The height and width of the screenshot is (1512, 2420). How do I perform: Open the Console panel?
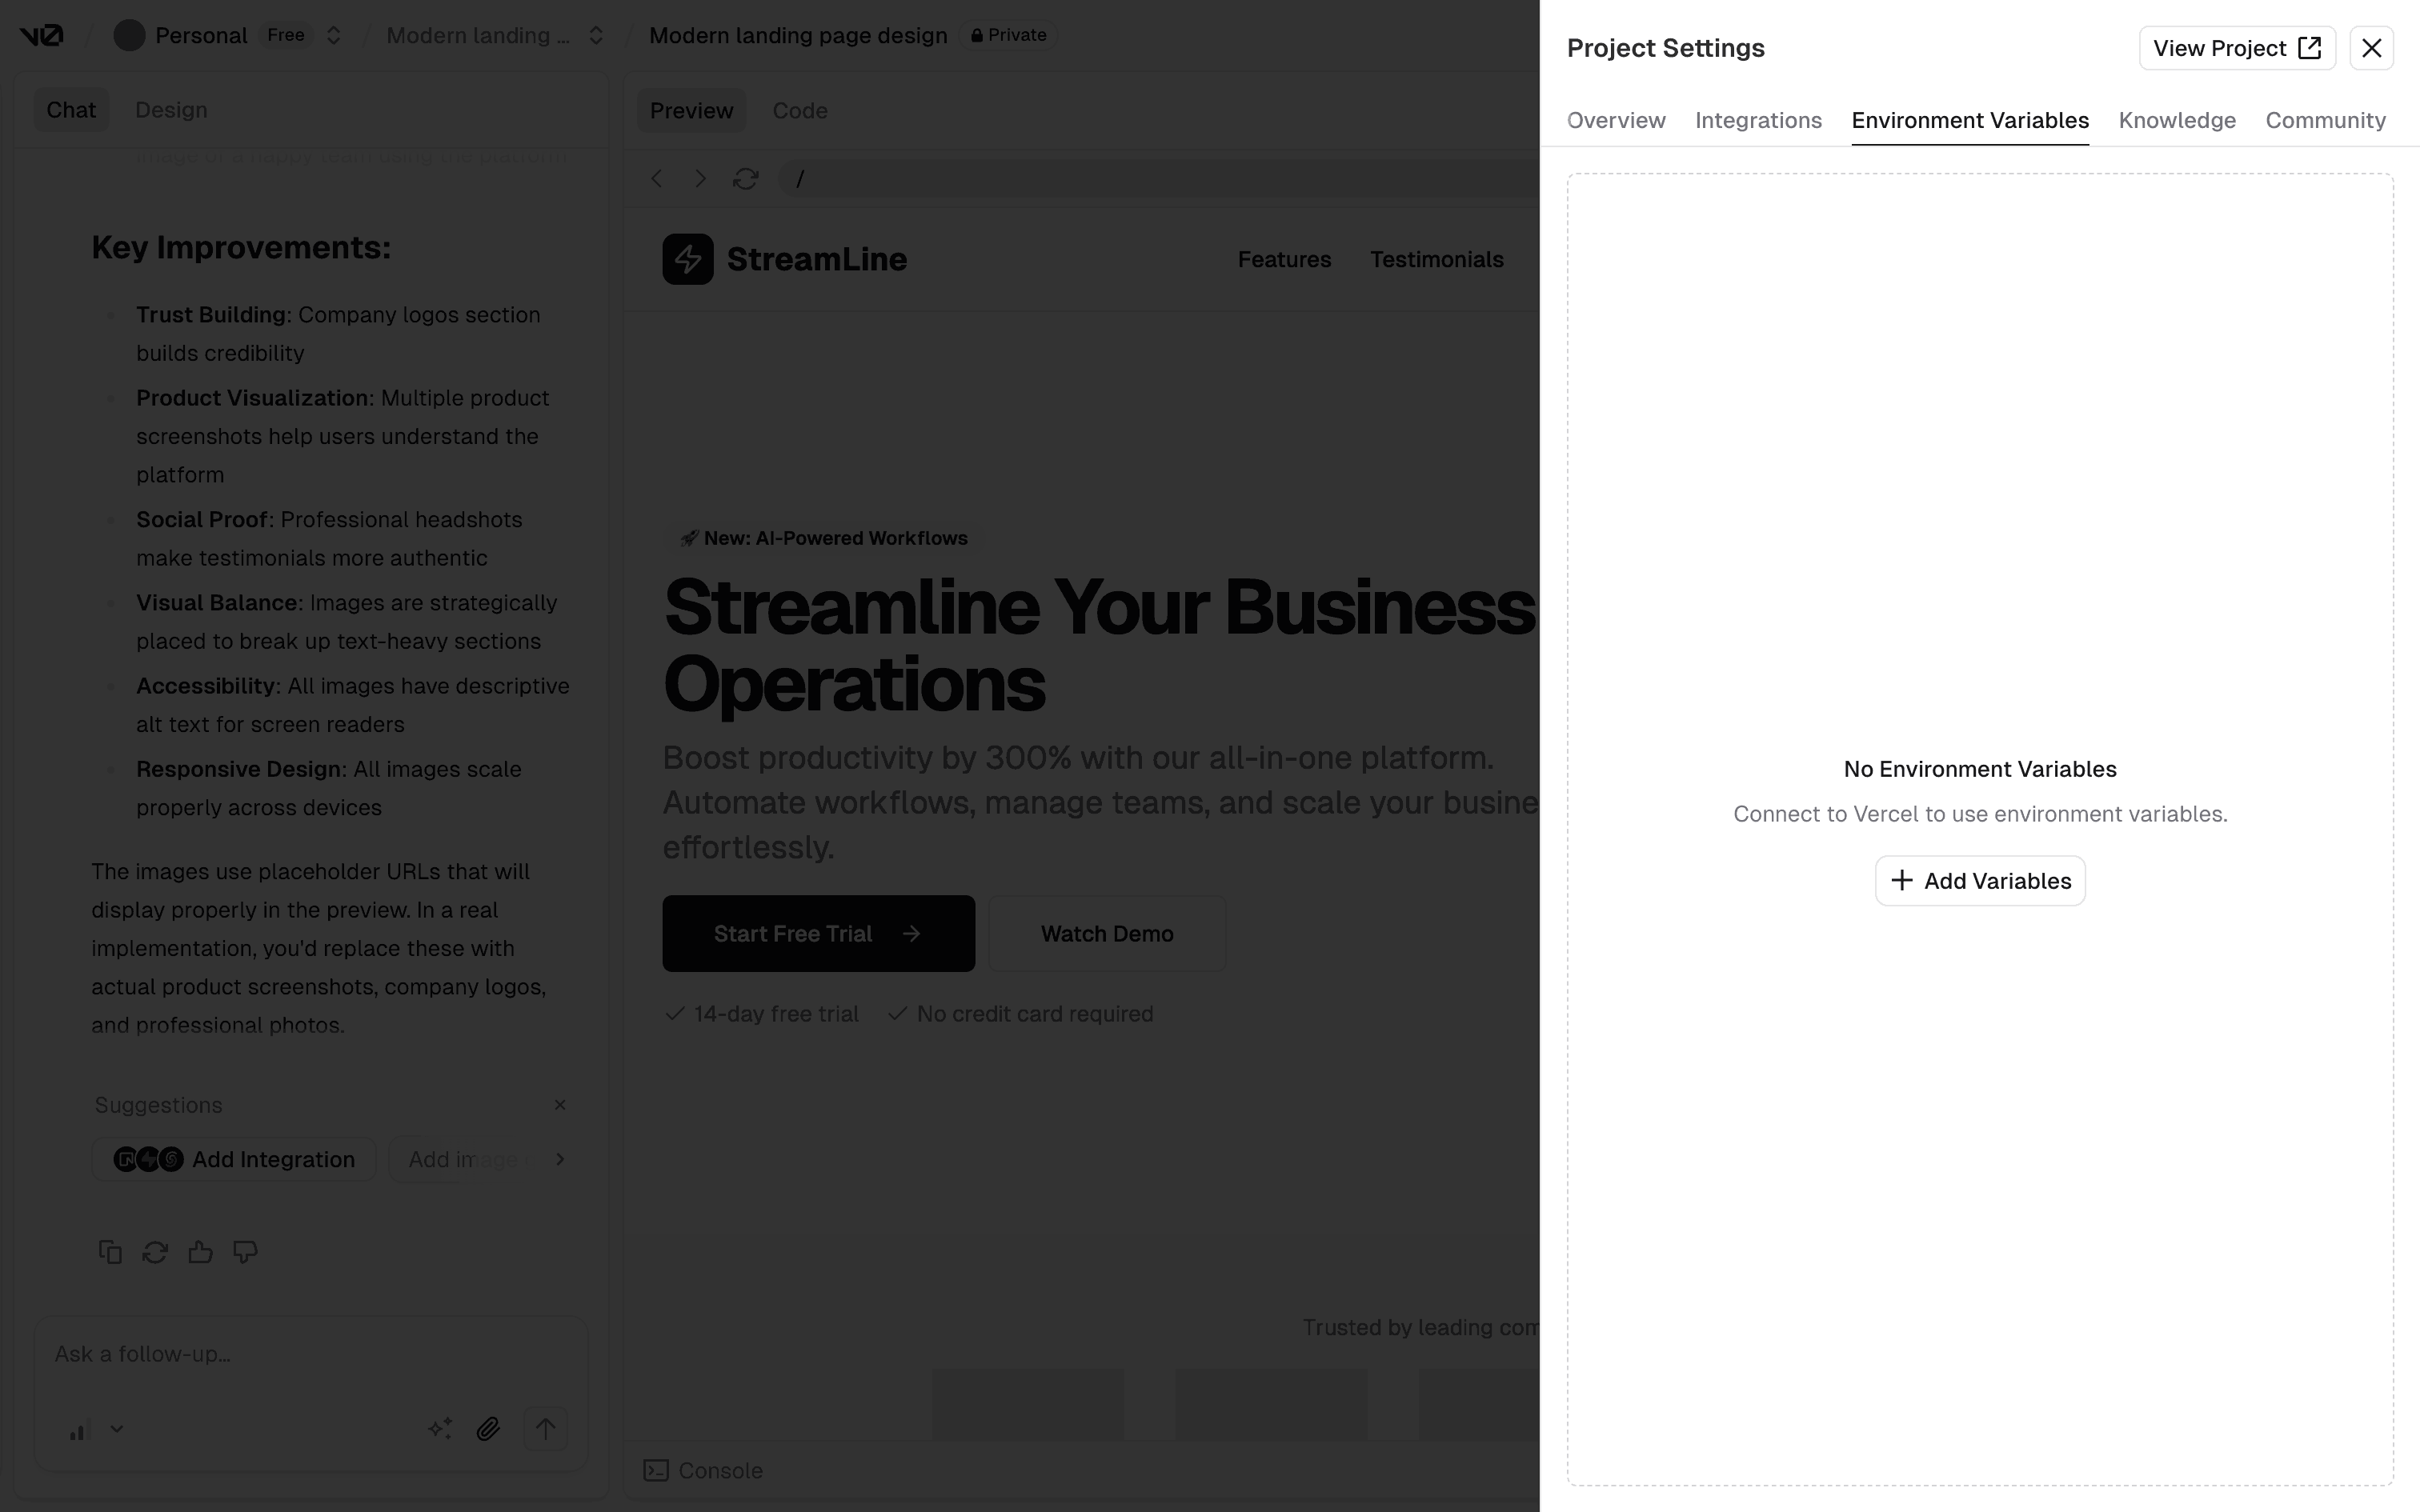click(x=703, y=1471)
